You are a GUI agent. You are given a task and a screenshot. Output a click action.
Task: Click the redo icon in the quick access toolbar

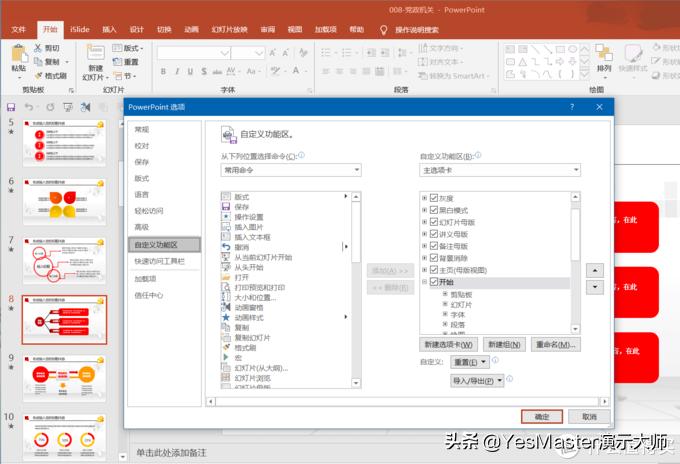click(x=50, y=107)
